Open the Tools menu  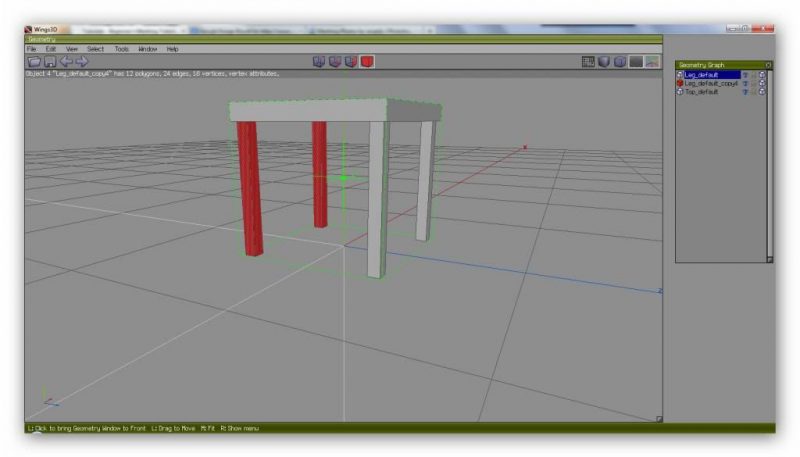[121, 49]
